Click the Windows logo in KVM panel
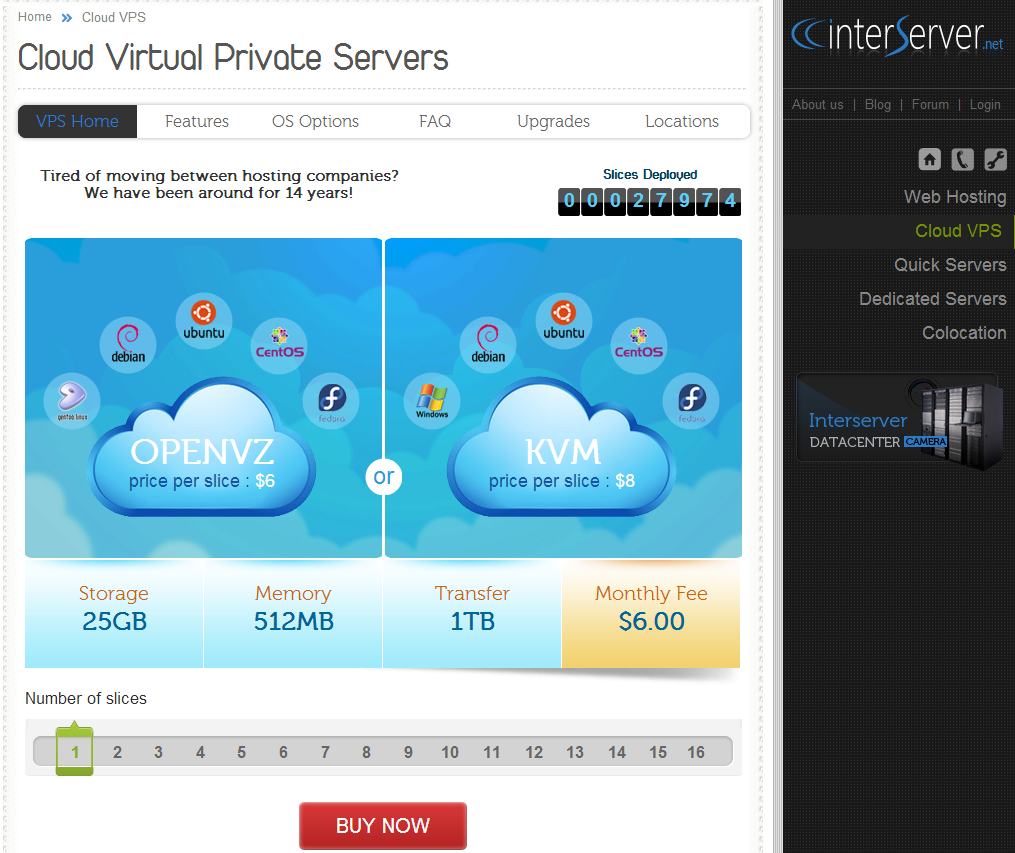The height and width of the screenshot is (853, 1015). coord(432,401)
